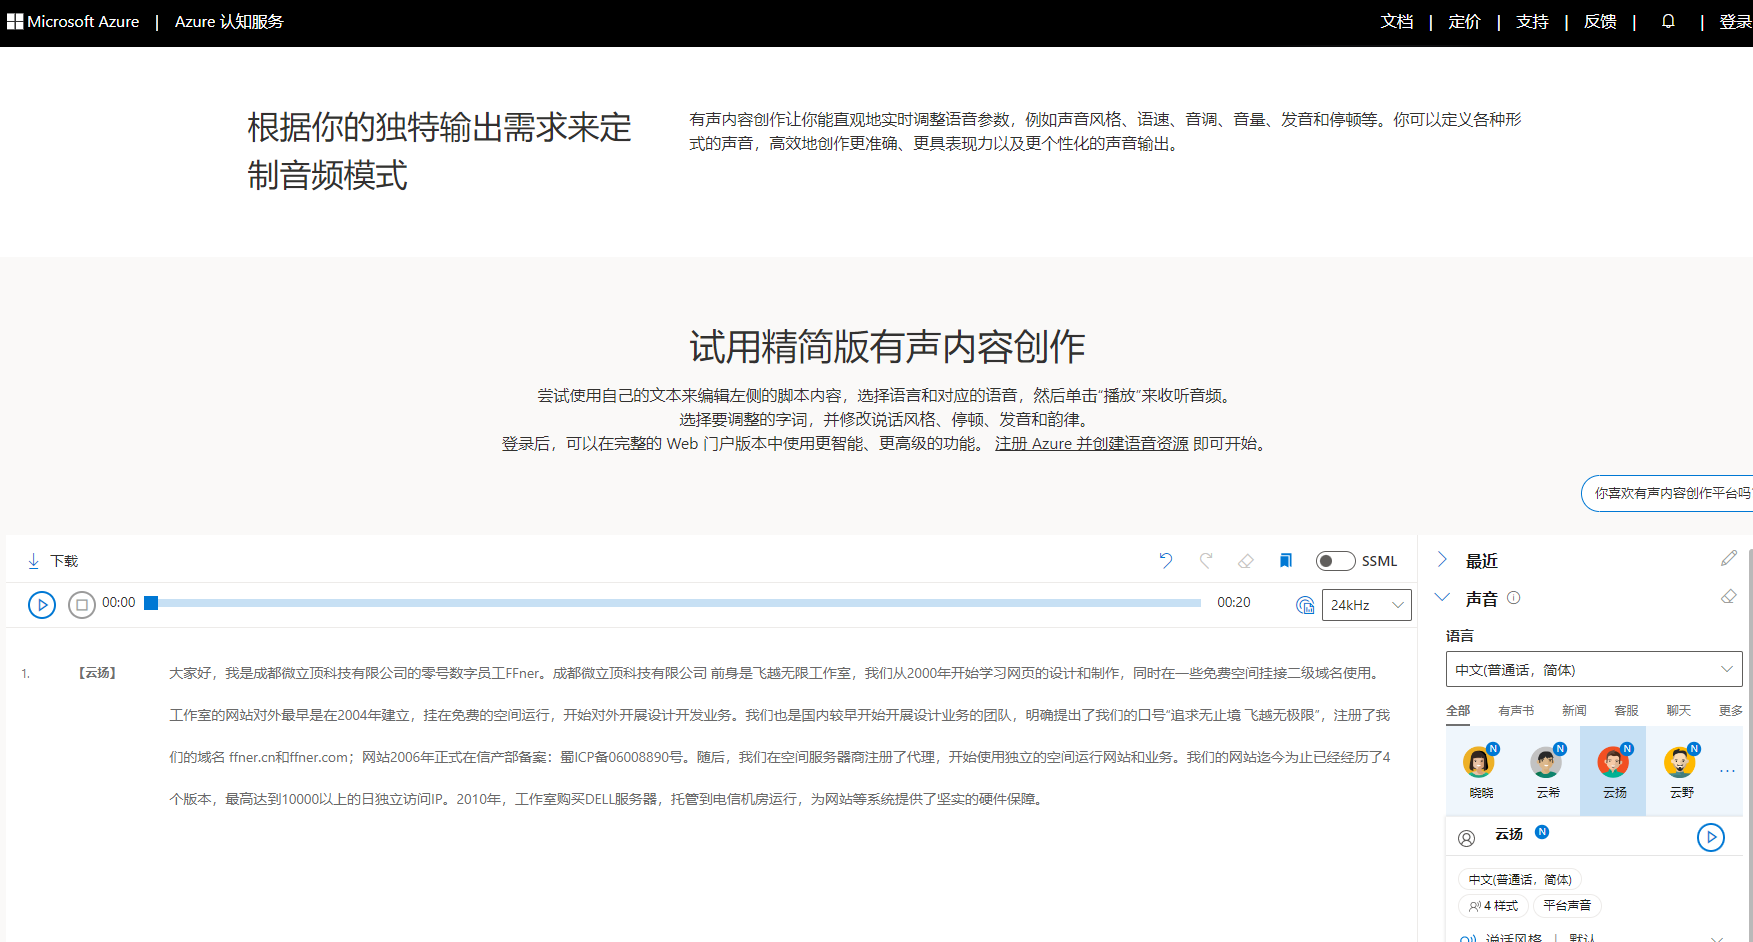This screenshot has height=942, width=1753.
Task: Click the 你喜欢有声内容创作平台吗 feedback button
Action: pos(1667,493)
